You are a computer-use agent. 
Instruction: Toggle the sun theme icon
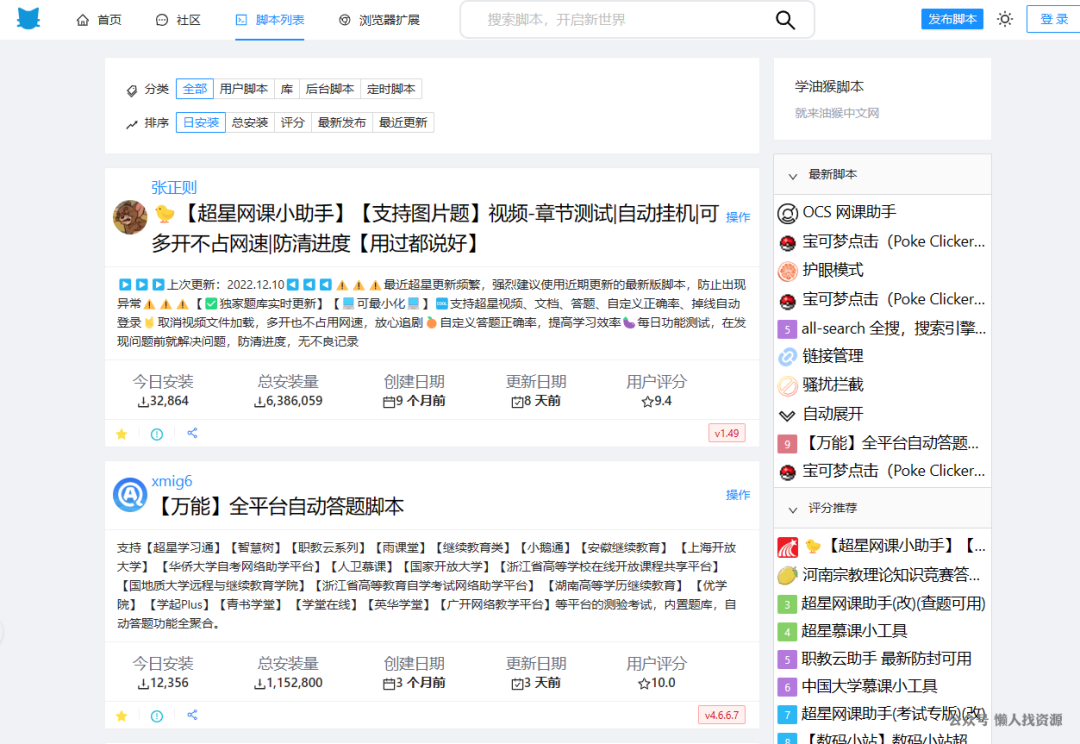tap(1004, 19)
